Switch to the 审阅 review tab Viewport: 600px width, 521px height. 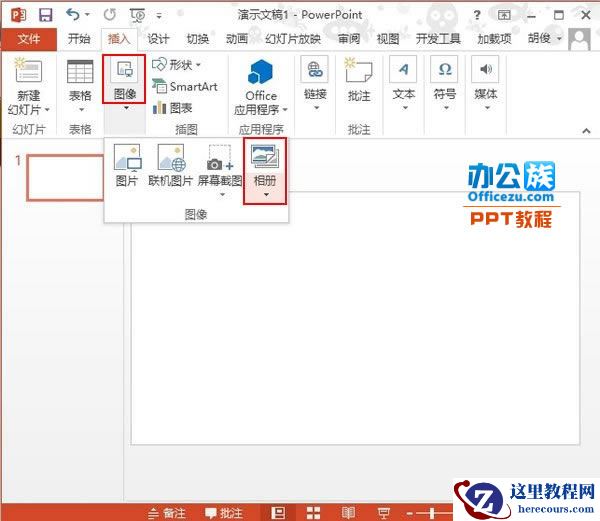pos(349,39)
